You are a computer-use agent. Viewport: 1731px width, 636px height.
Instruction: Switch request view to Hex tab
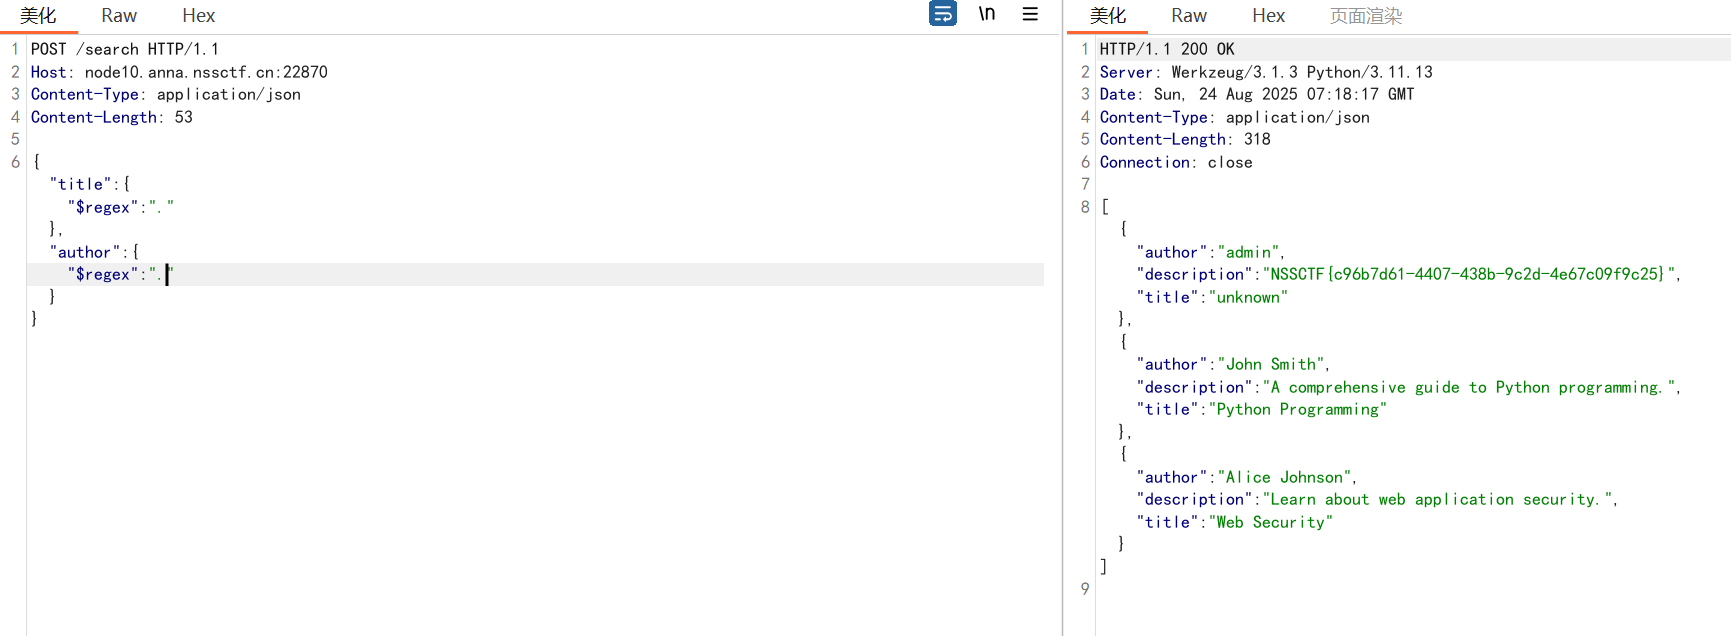(x=198, y=16)
